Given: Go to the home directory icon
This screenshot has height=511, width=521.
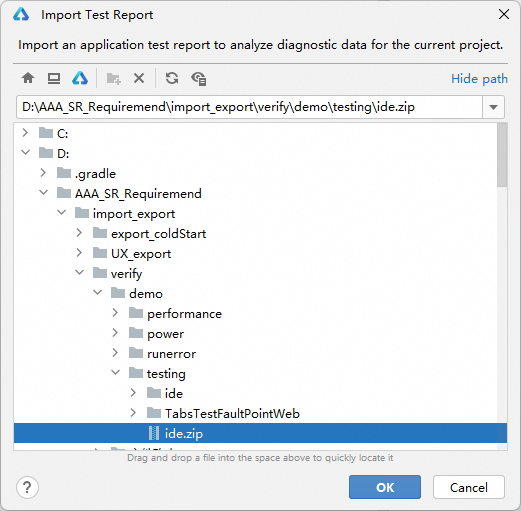Looking at the screenshot, I should tap(28, 79).
